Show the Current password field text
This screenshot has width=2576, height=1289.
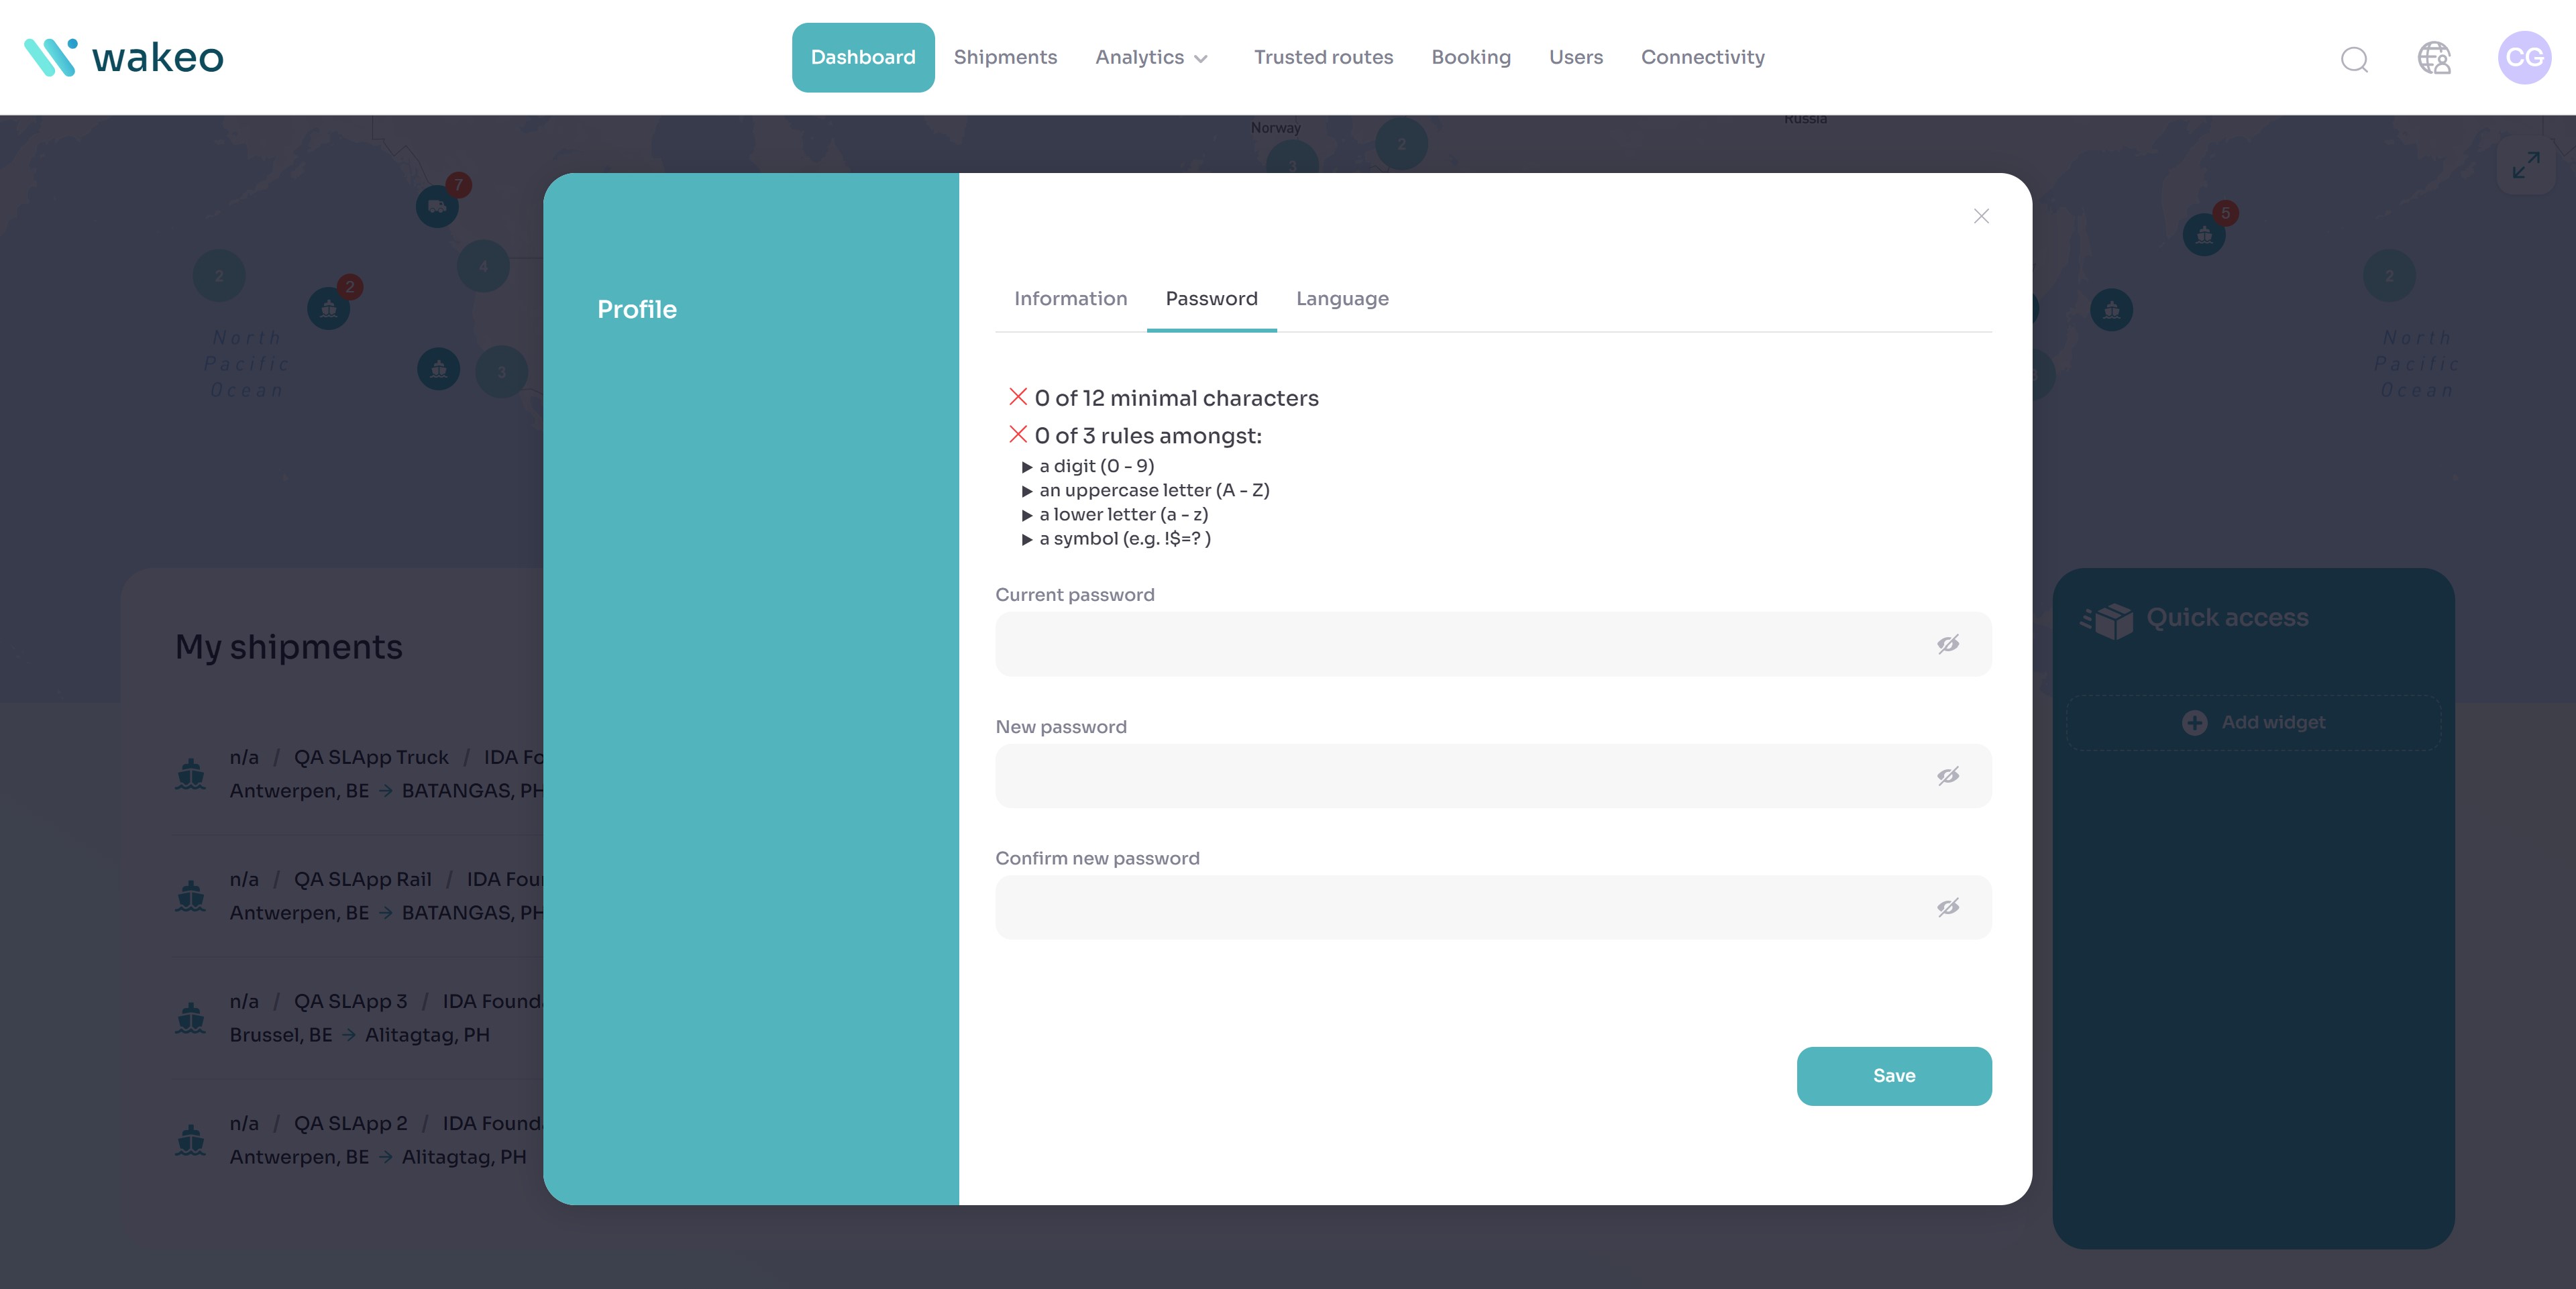[1947, 644]
